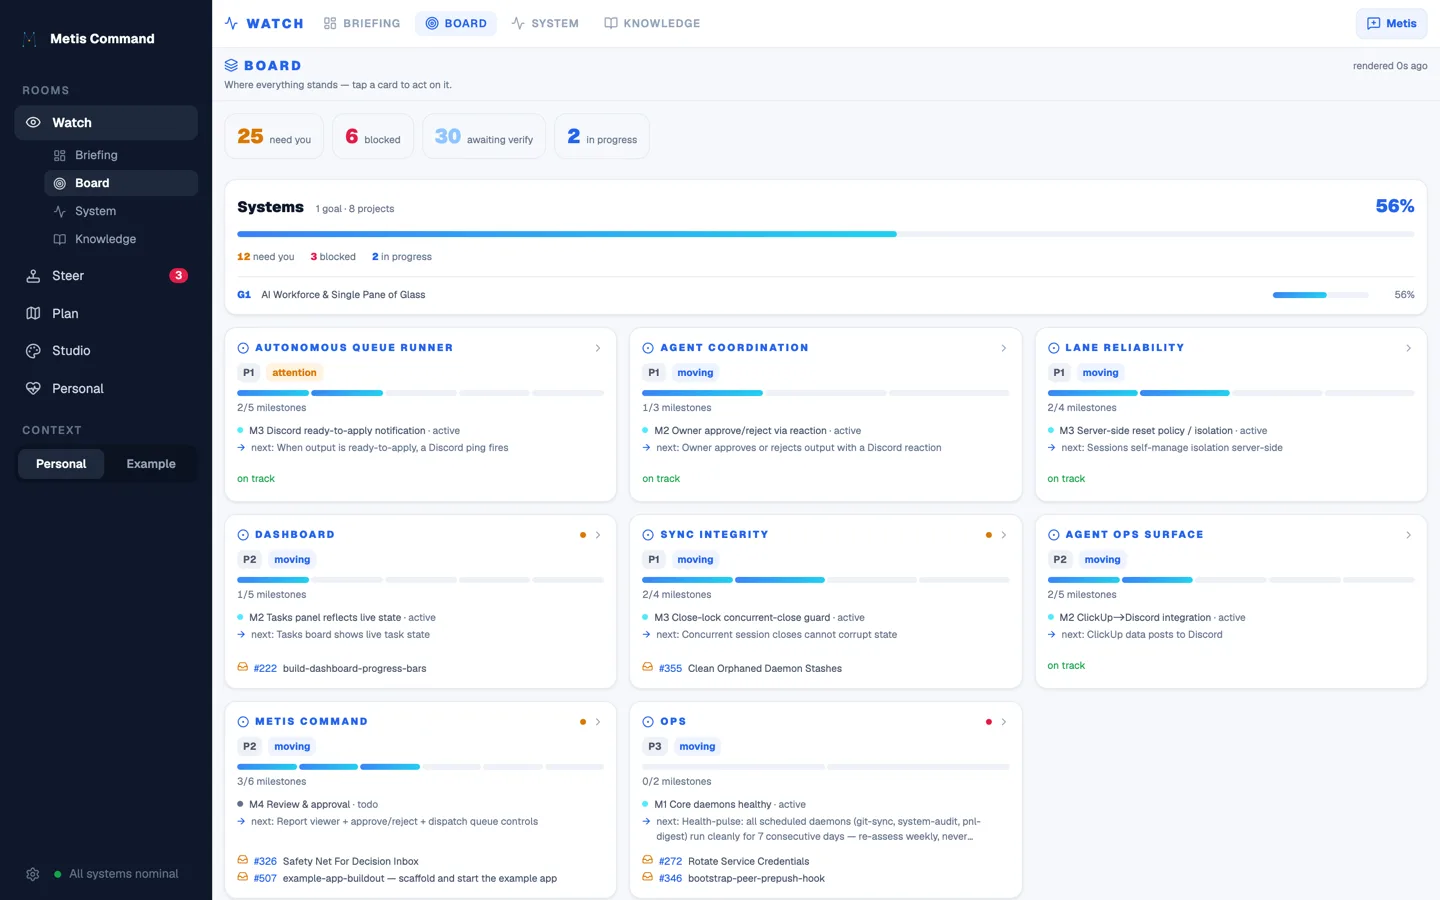Image resolution: width=1440 pixels, height=900 pixels.
Task: Open the Steer room in sidebar
Action: click(106, 276)
